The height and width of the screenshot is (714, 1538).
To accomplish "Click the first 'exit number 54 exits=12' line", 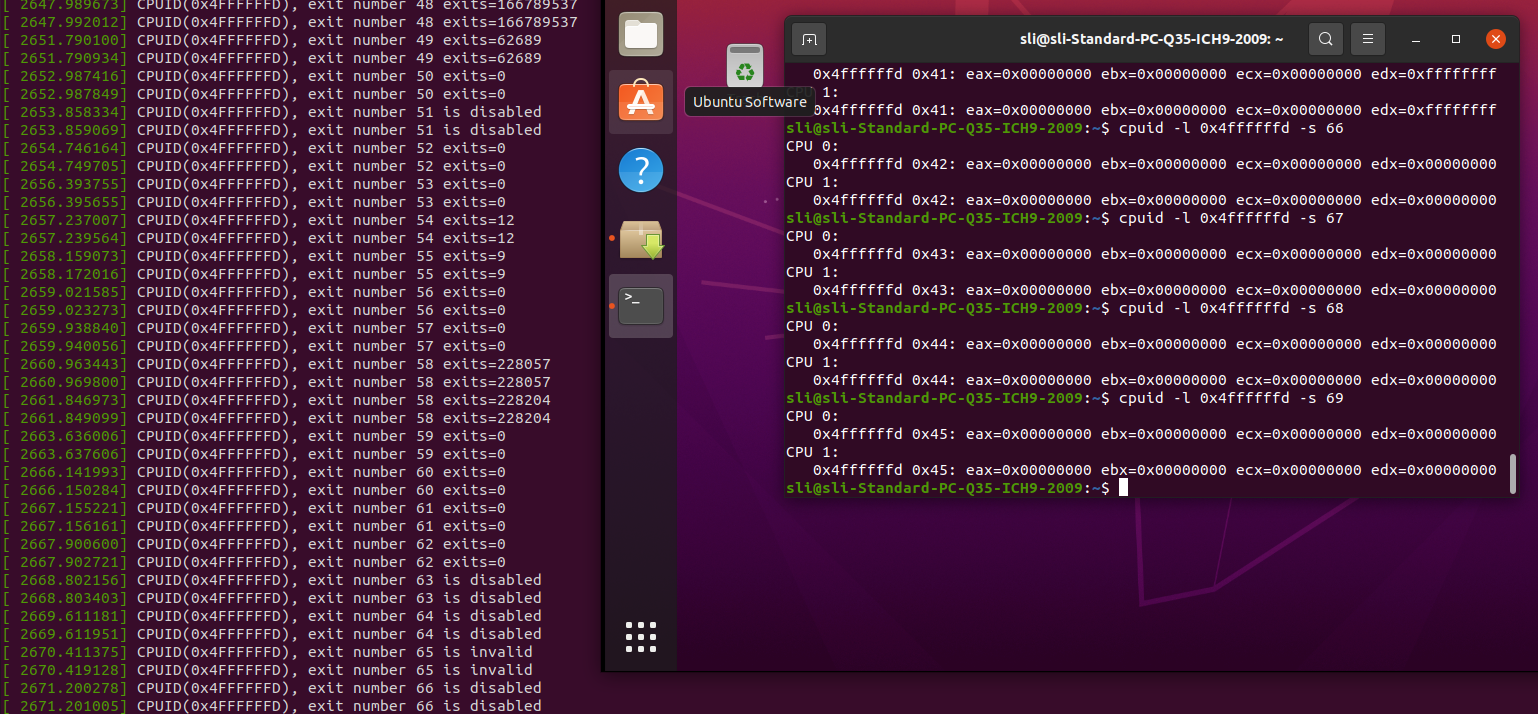I will coord(258,220).
